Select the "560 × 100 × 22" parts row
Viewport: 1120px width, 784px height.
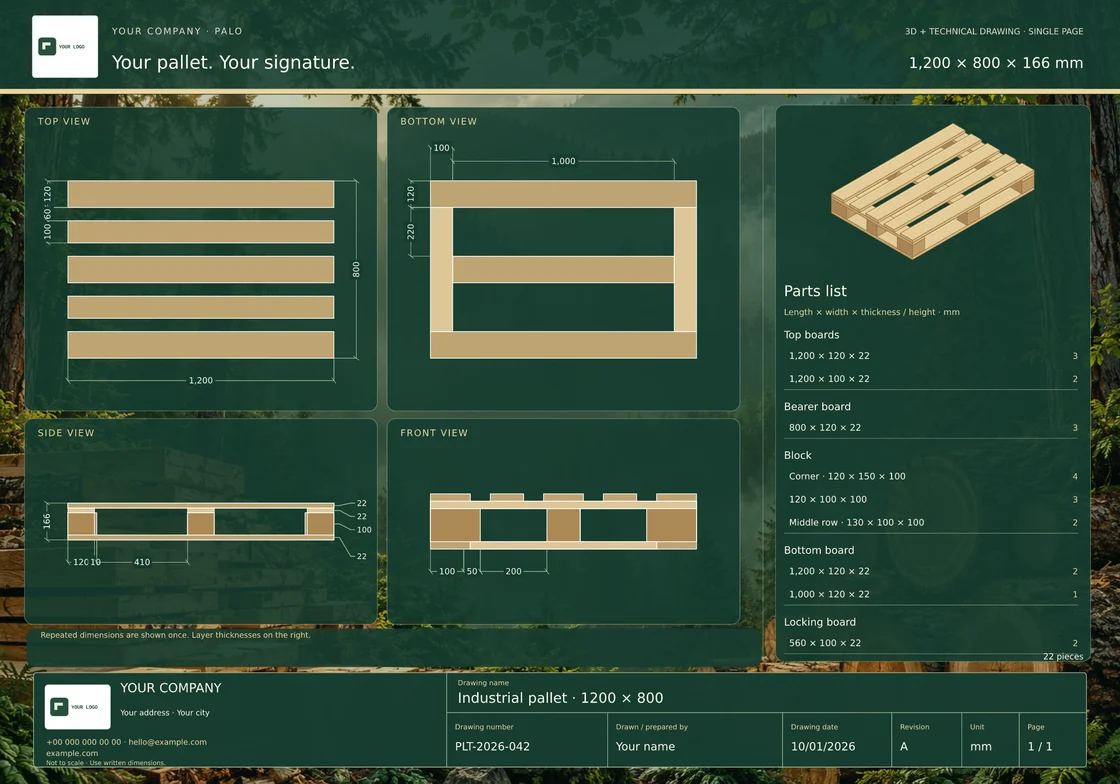pos(933,643)
